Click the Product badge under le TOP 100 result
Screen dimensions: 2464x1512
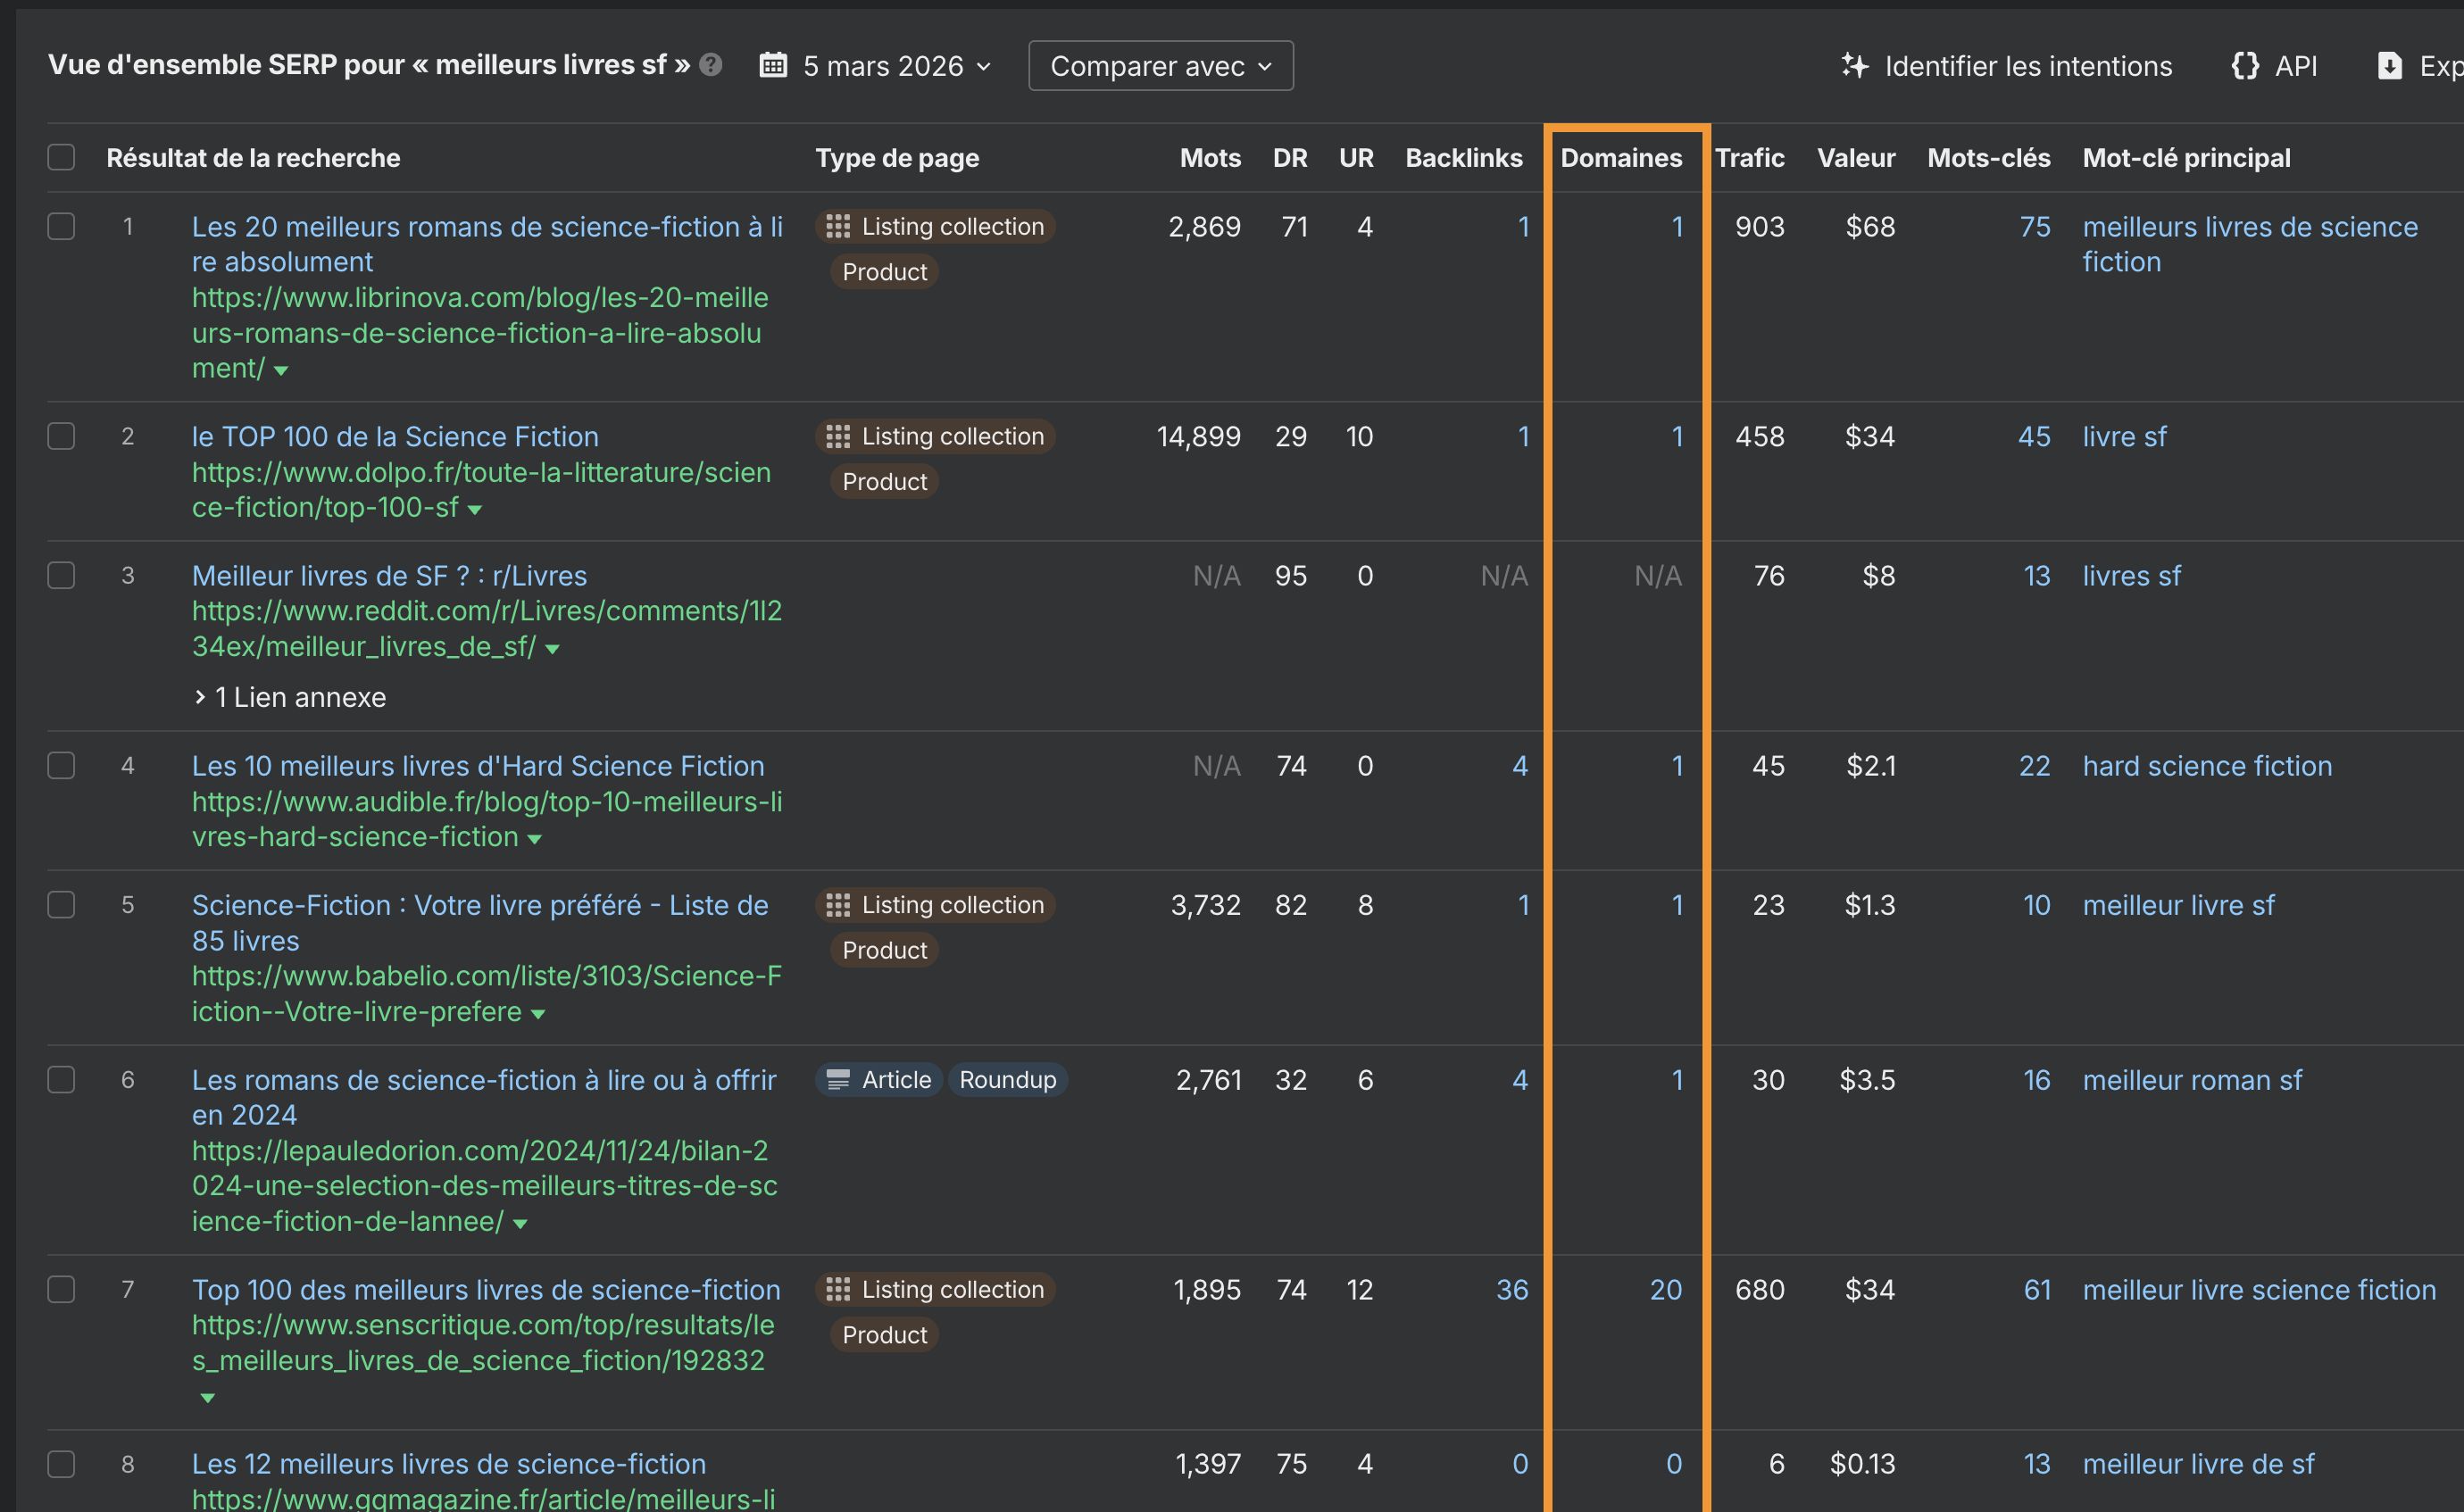883,481
